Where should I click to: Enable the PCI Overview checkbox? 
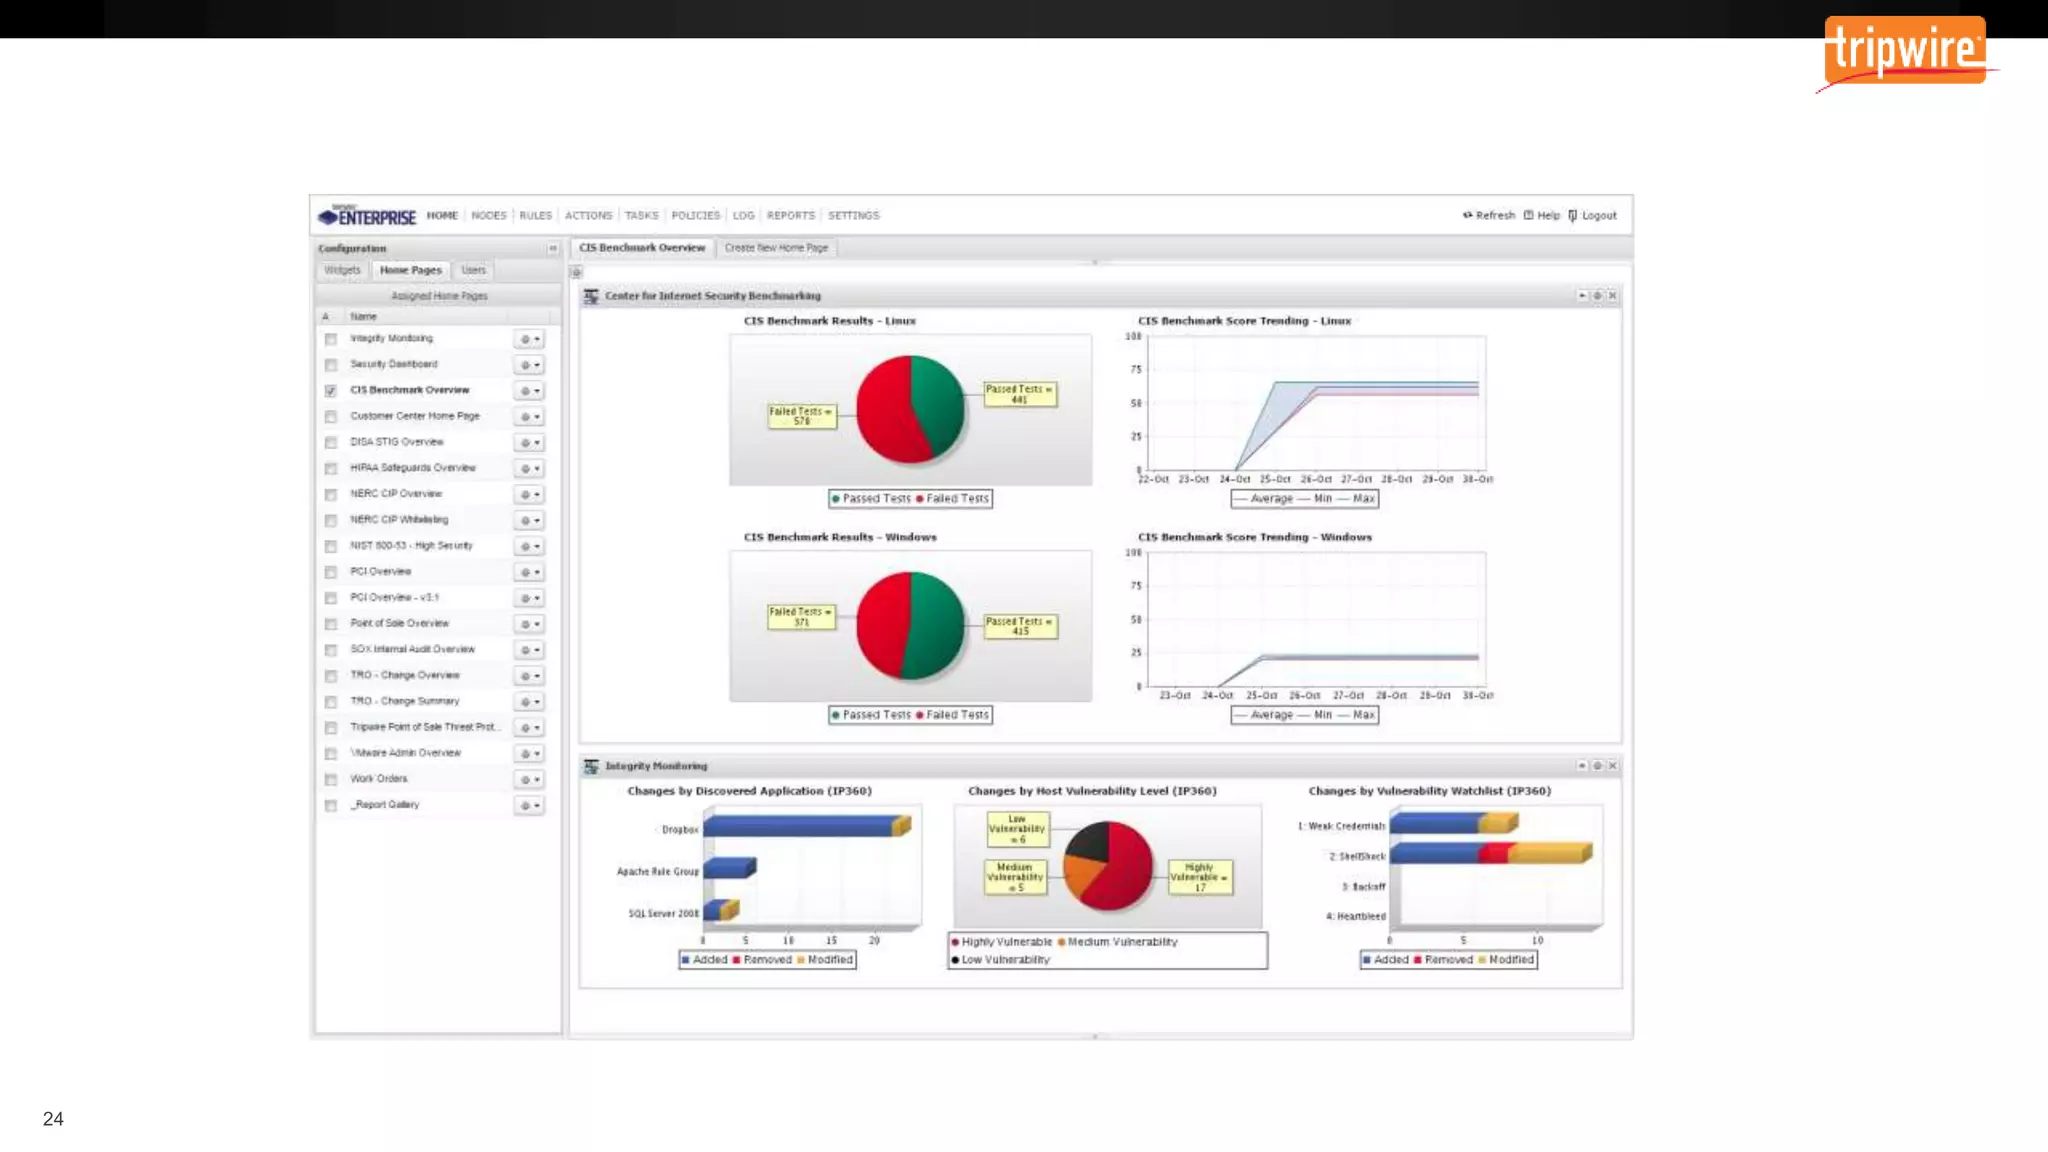331,572
